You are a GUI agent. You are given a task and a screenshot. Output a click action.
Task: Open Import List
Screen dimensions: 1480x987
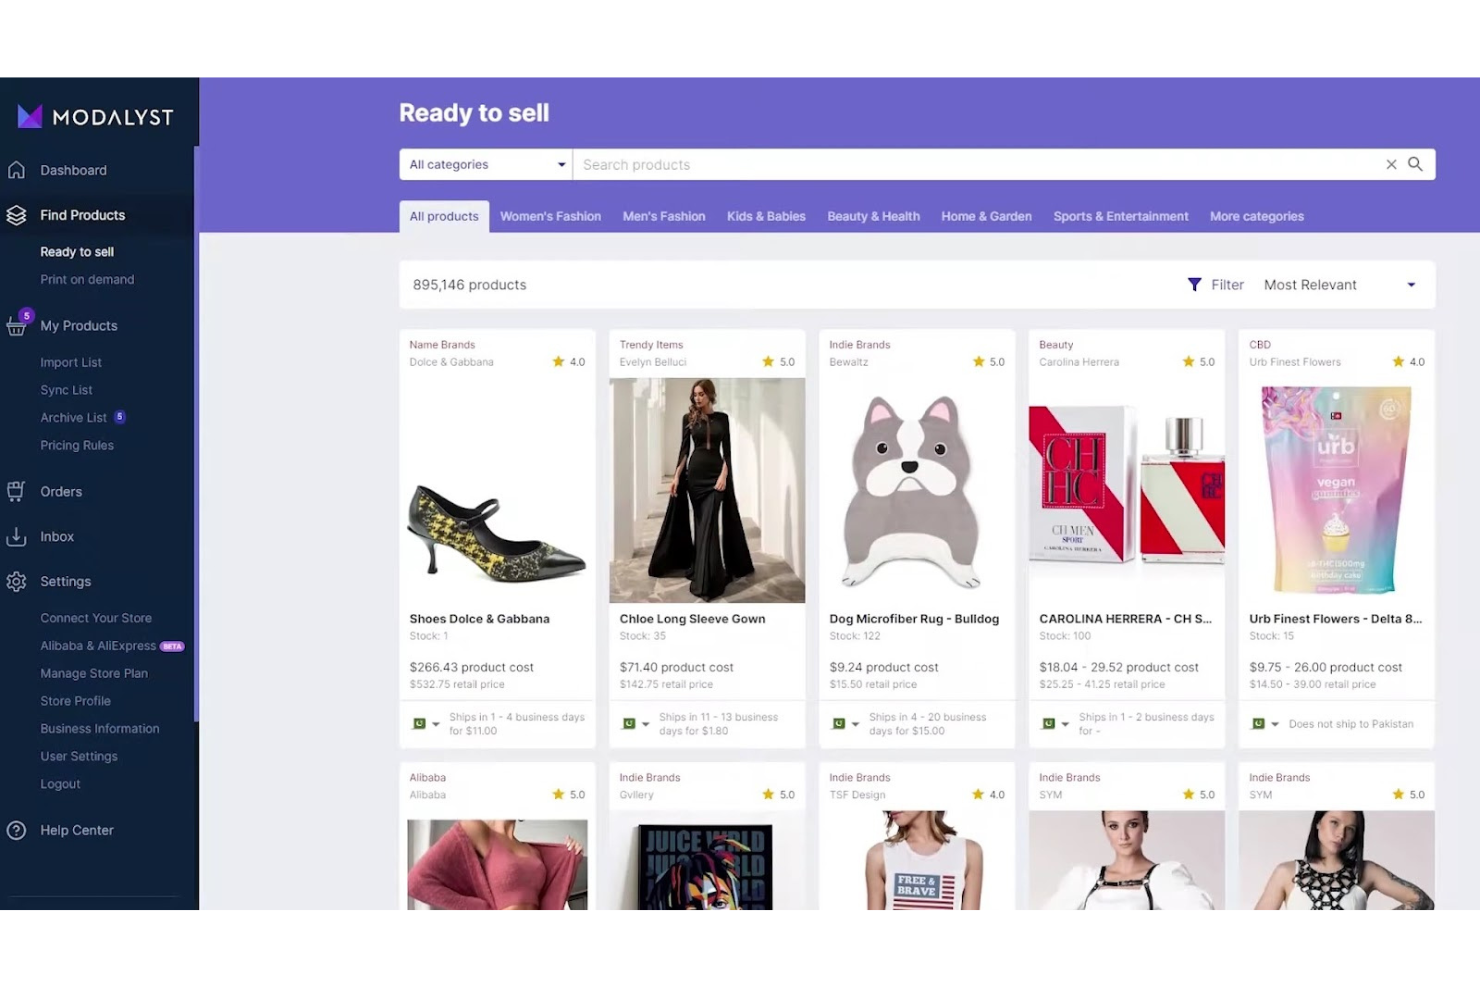click(71, 362)
